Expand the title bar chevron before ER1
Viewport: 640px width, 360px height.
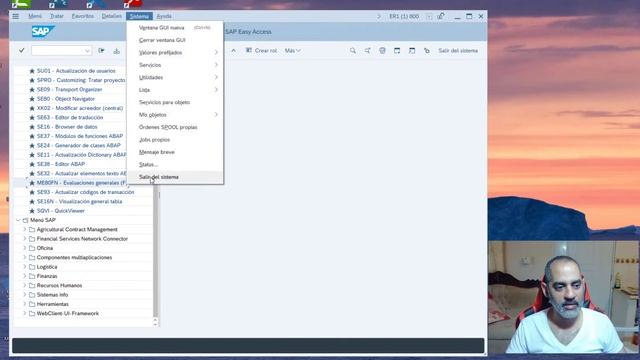pos(378,16)
